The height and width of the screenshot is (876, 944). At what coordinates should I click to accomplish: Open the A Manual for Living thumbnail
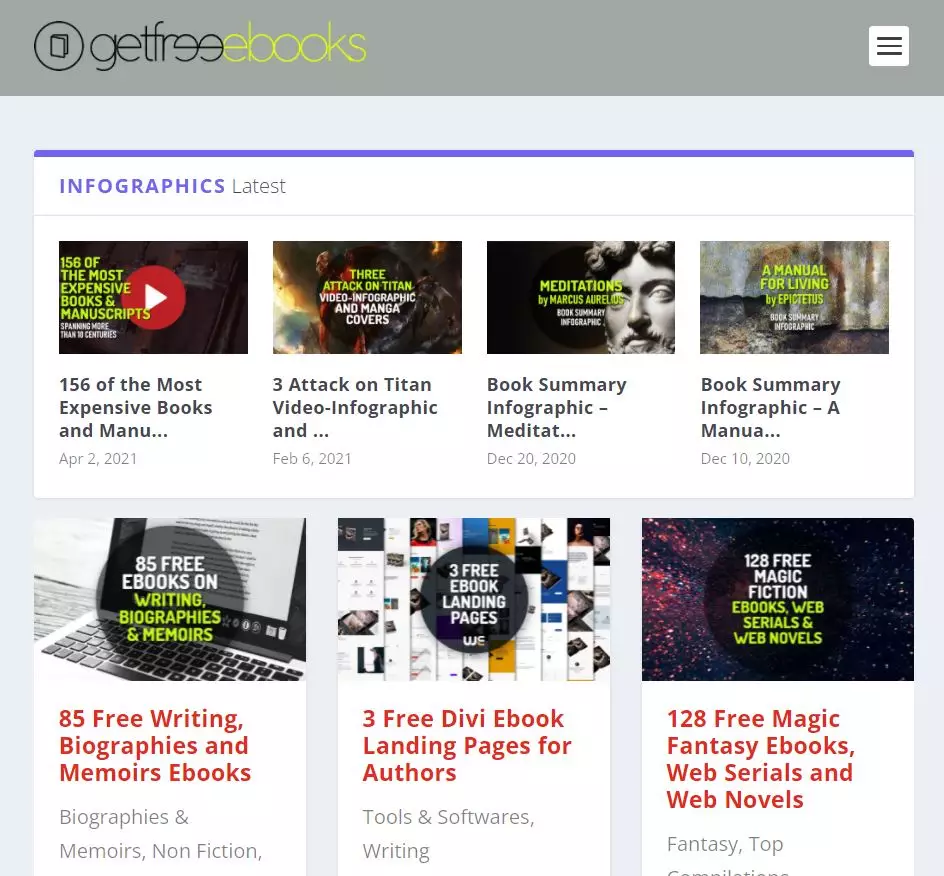click(x=794, y=297)
